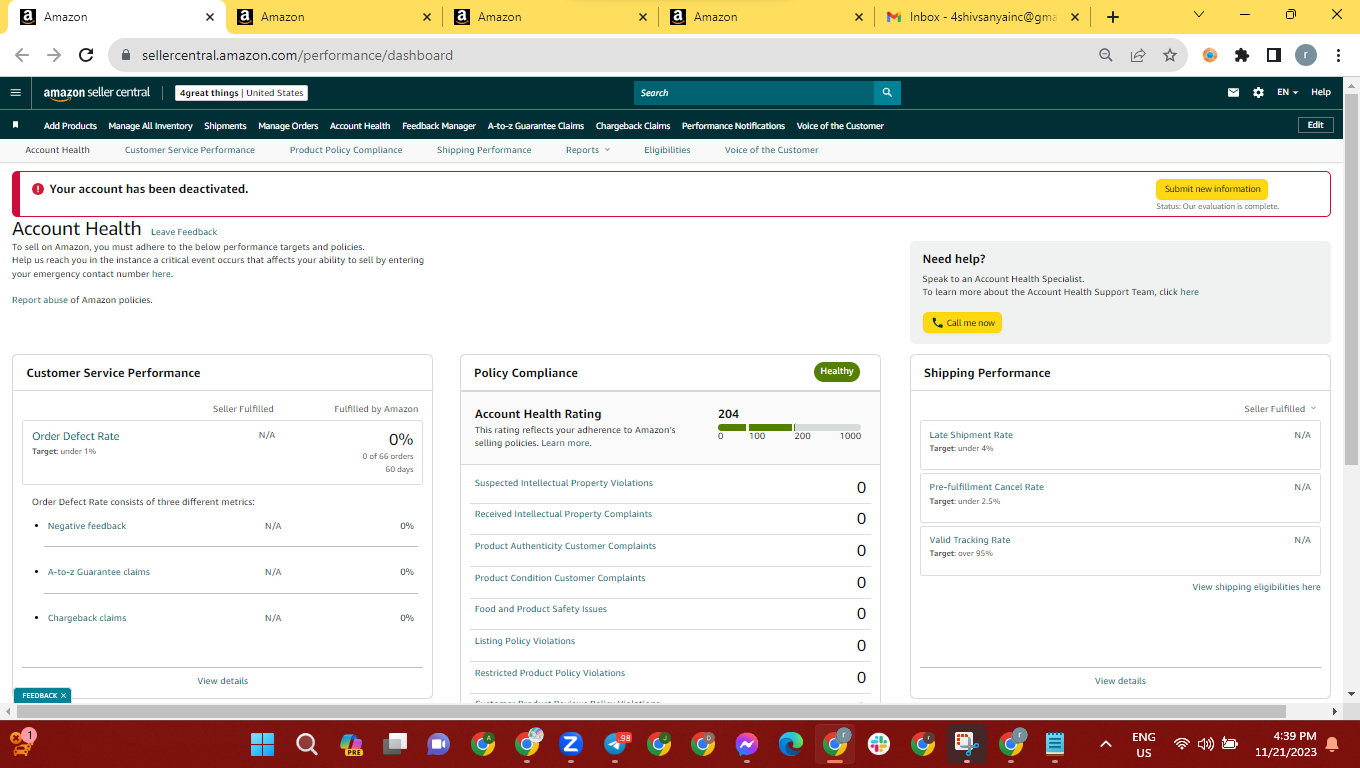Click the Call me now button
1360x768 pixels.
coord(962,323)
